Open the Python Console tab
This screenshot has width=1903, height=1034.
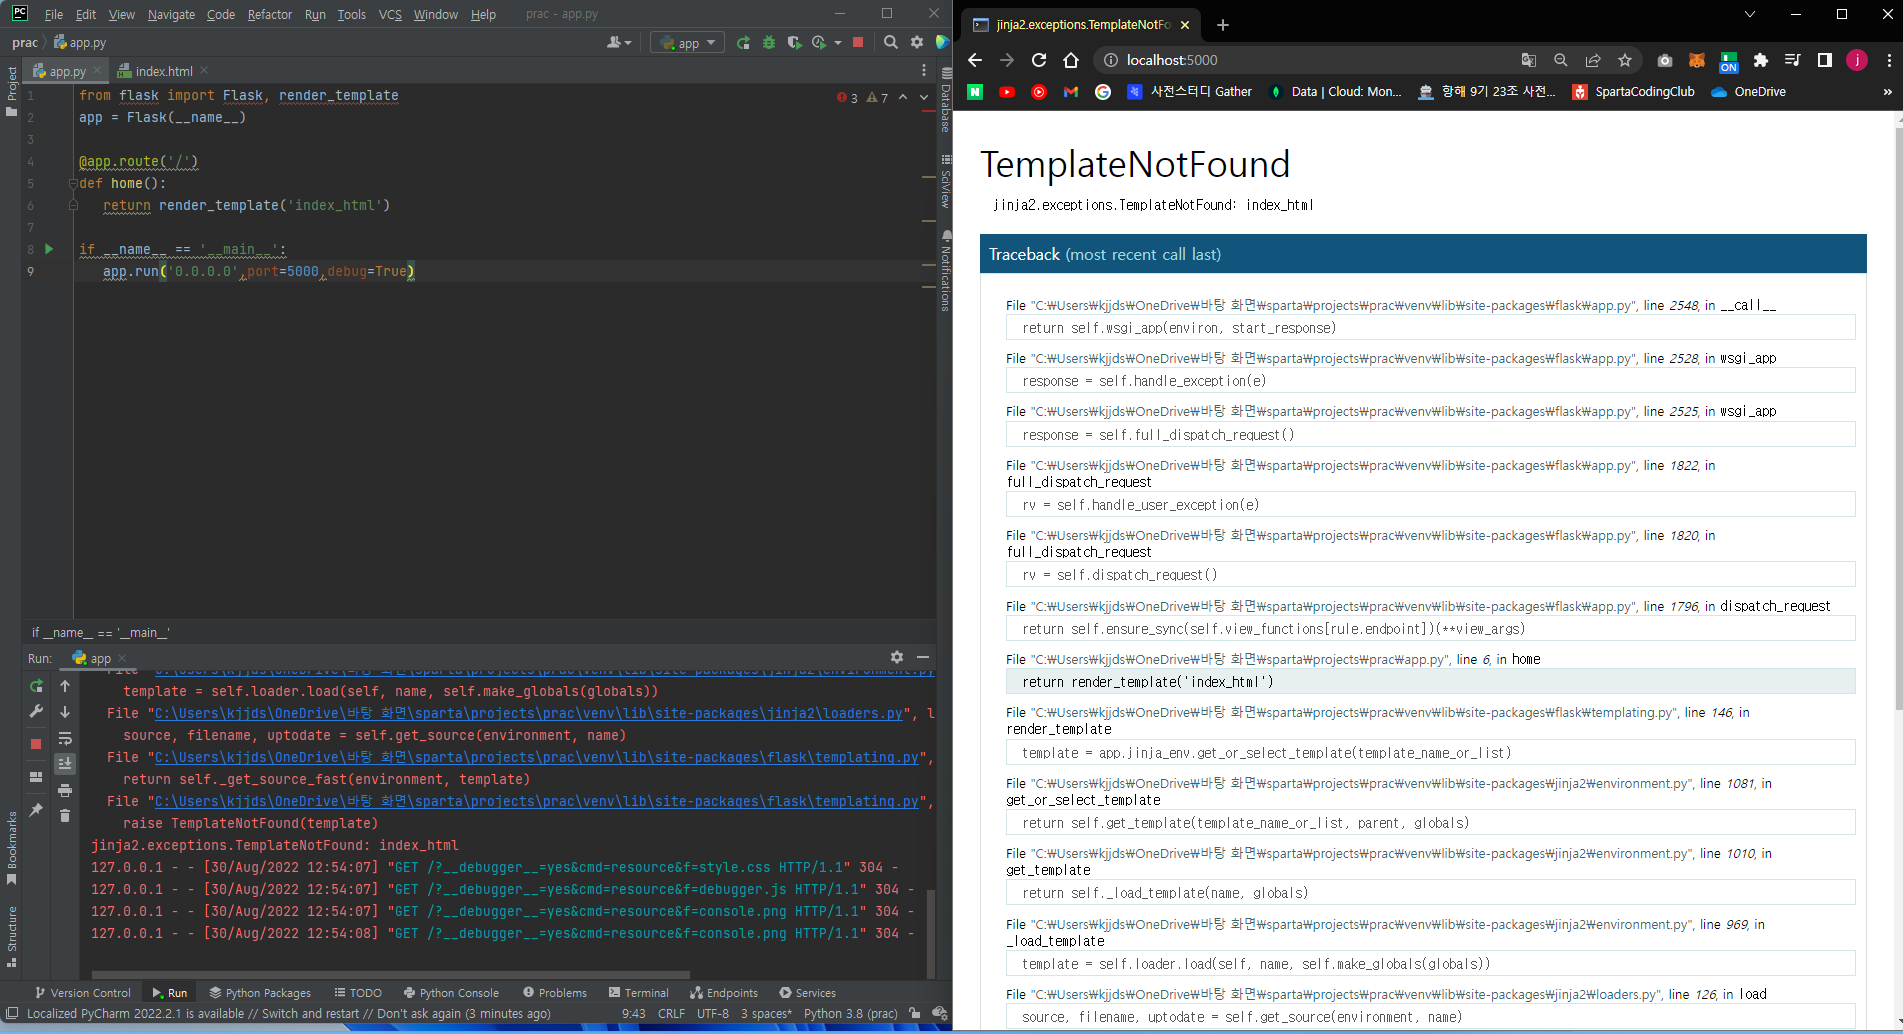tap(451, 993)
